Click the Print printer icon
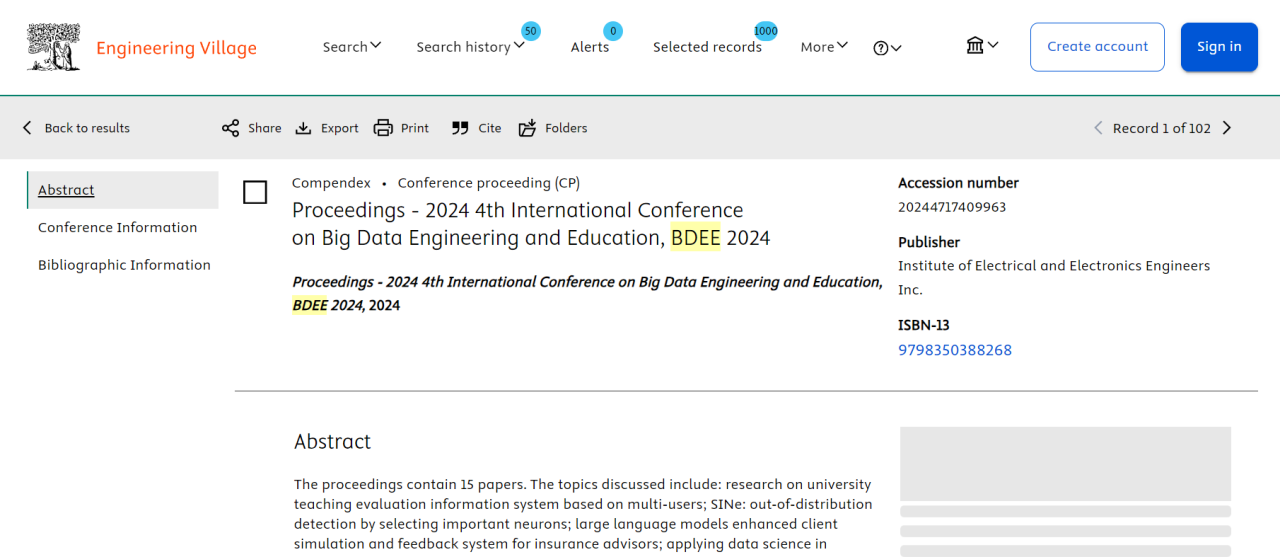The image size is (1280, 557). tap(383, 128)
